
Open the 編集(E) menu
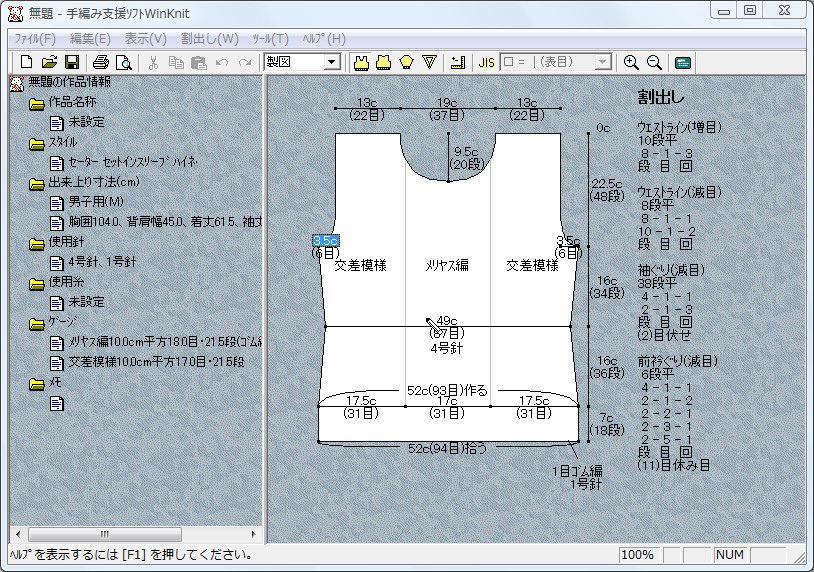coord(90,39)
